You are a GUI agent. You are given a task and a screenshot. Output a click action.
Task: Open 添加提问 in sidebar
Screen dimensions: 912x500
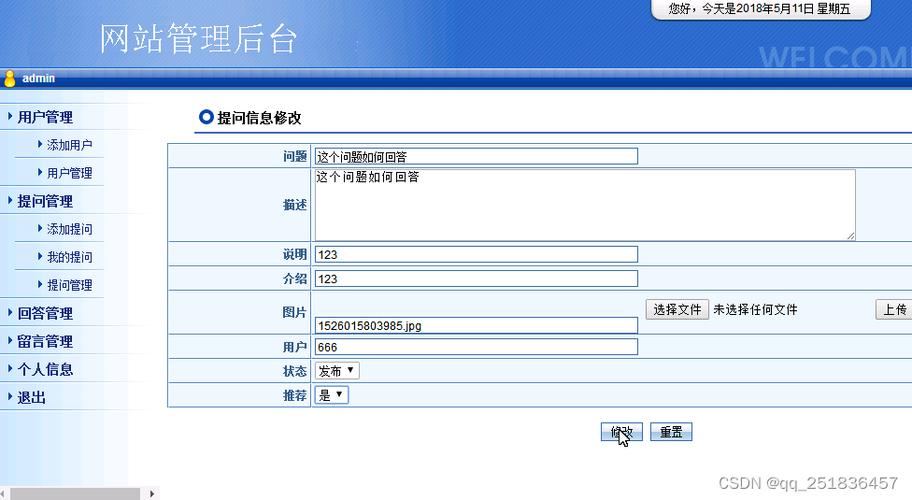[x=69, y=229]
